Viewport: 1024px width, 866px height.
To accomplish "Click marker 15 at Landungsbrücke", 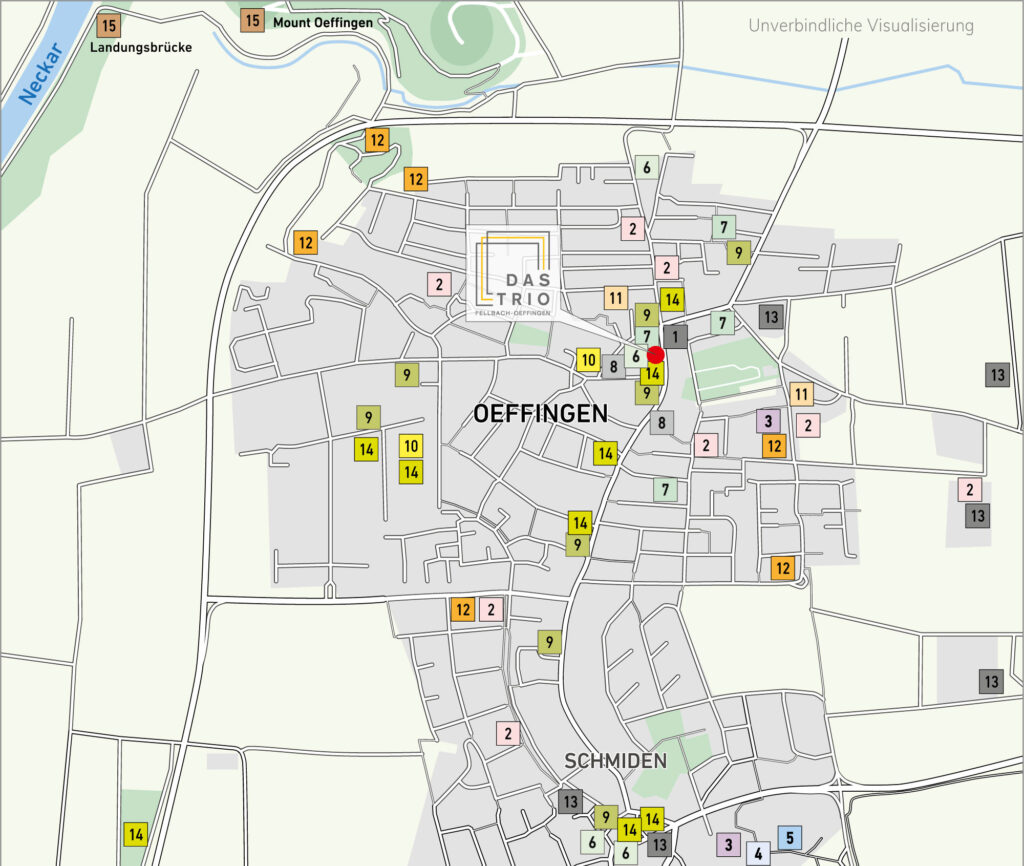I will tap(108, 25).
